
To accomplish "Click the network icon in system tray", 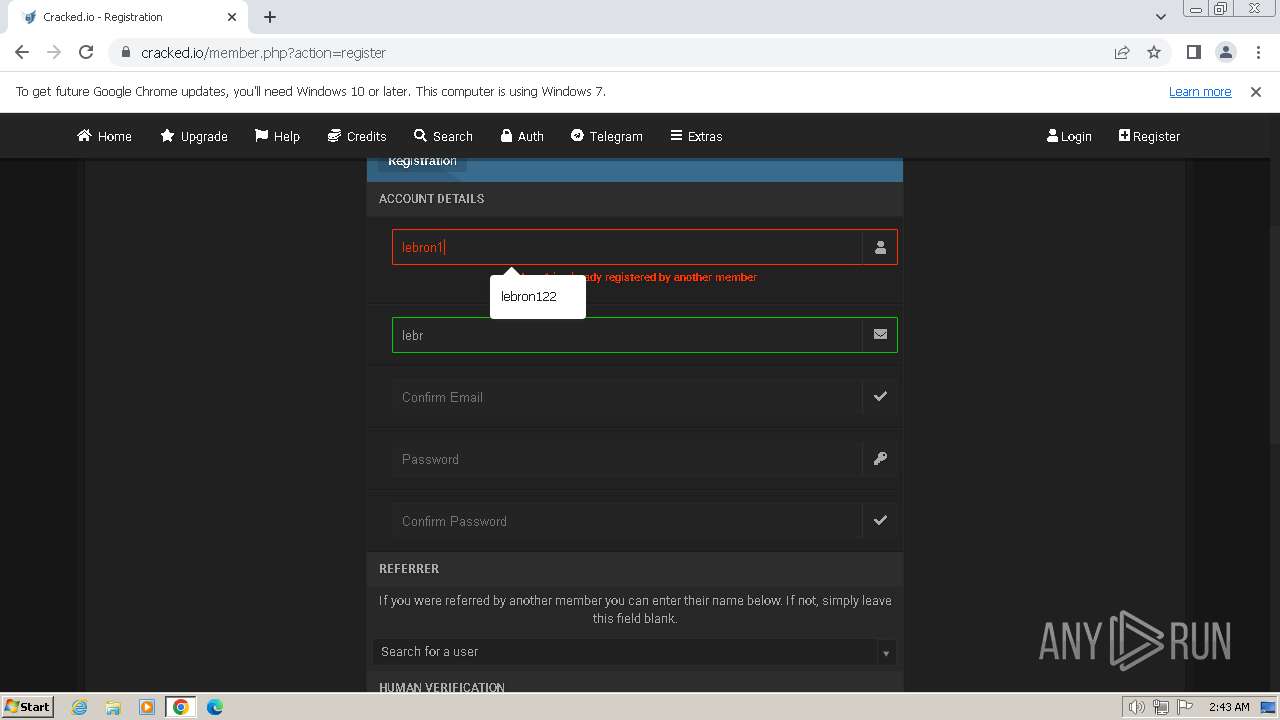I will [1161, 707].
